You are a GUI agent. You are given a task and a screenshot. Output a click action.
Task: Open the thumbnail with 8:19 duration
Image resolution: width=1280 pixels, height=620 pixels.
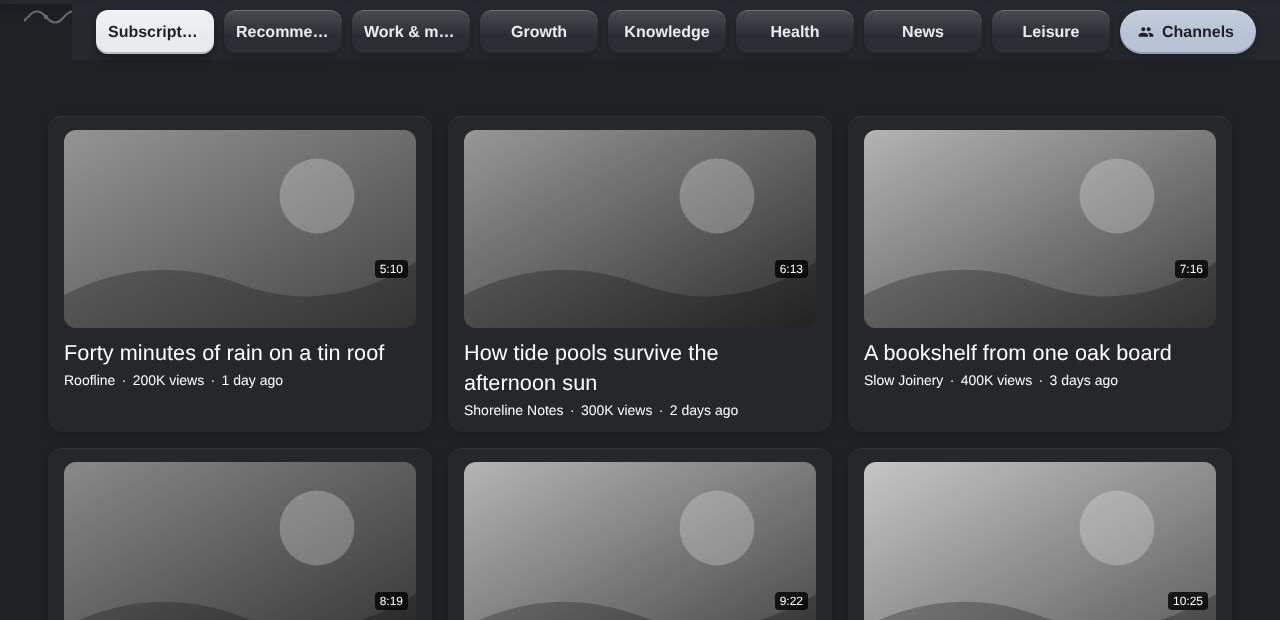point(240,541)
